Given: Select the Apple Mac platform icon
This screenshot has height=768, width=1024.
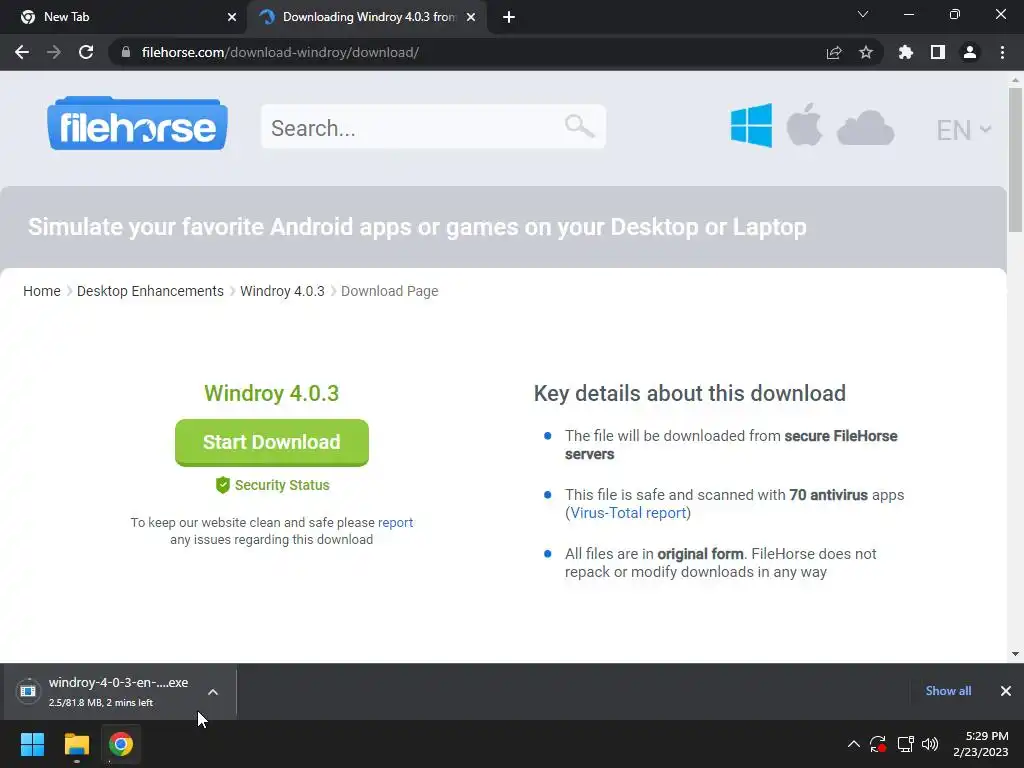Looking at the screenshot, I should [804, 124].
